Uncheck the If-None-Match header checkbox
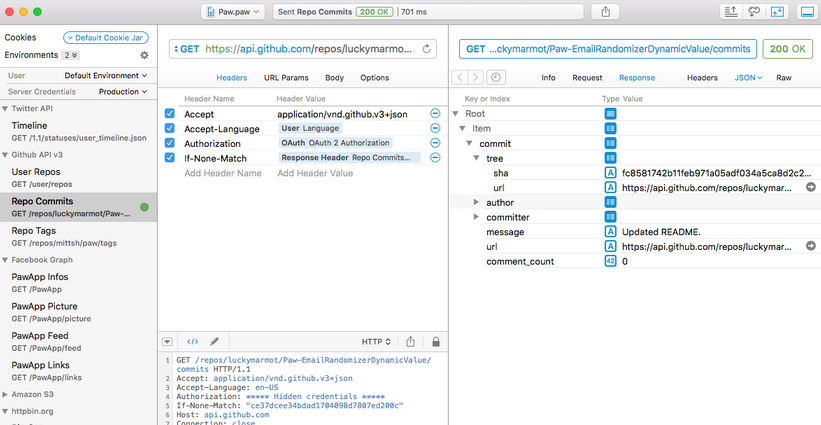This screenshot has height=425, width=821. [x=170, y=158]
